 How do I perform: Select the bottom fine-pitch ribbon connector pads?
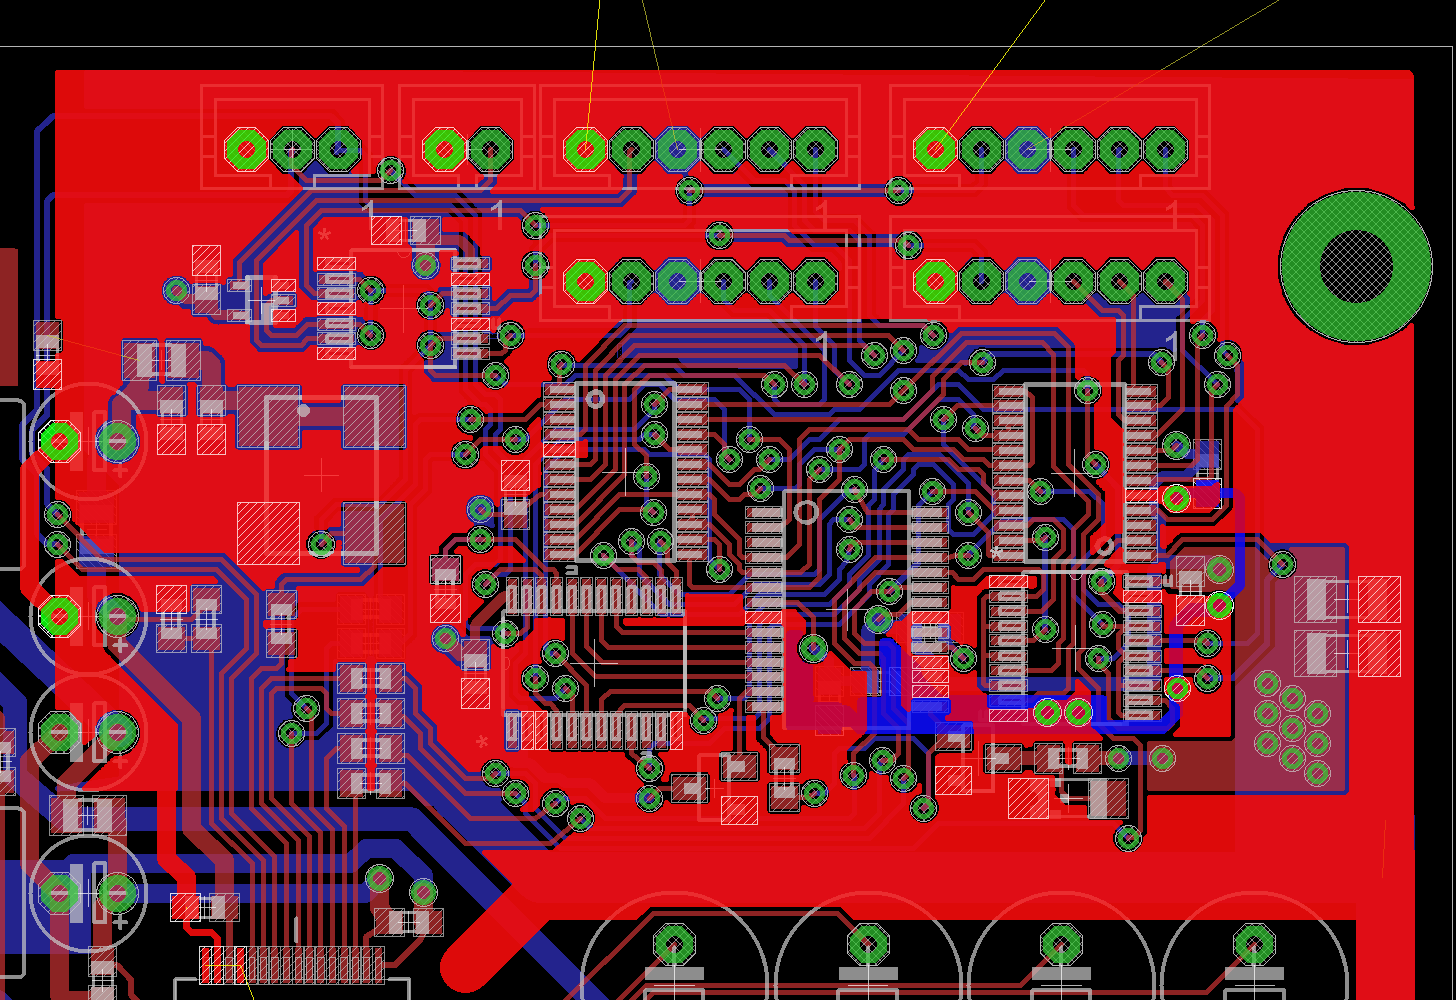(x=292, y=965)
